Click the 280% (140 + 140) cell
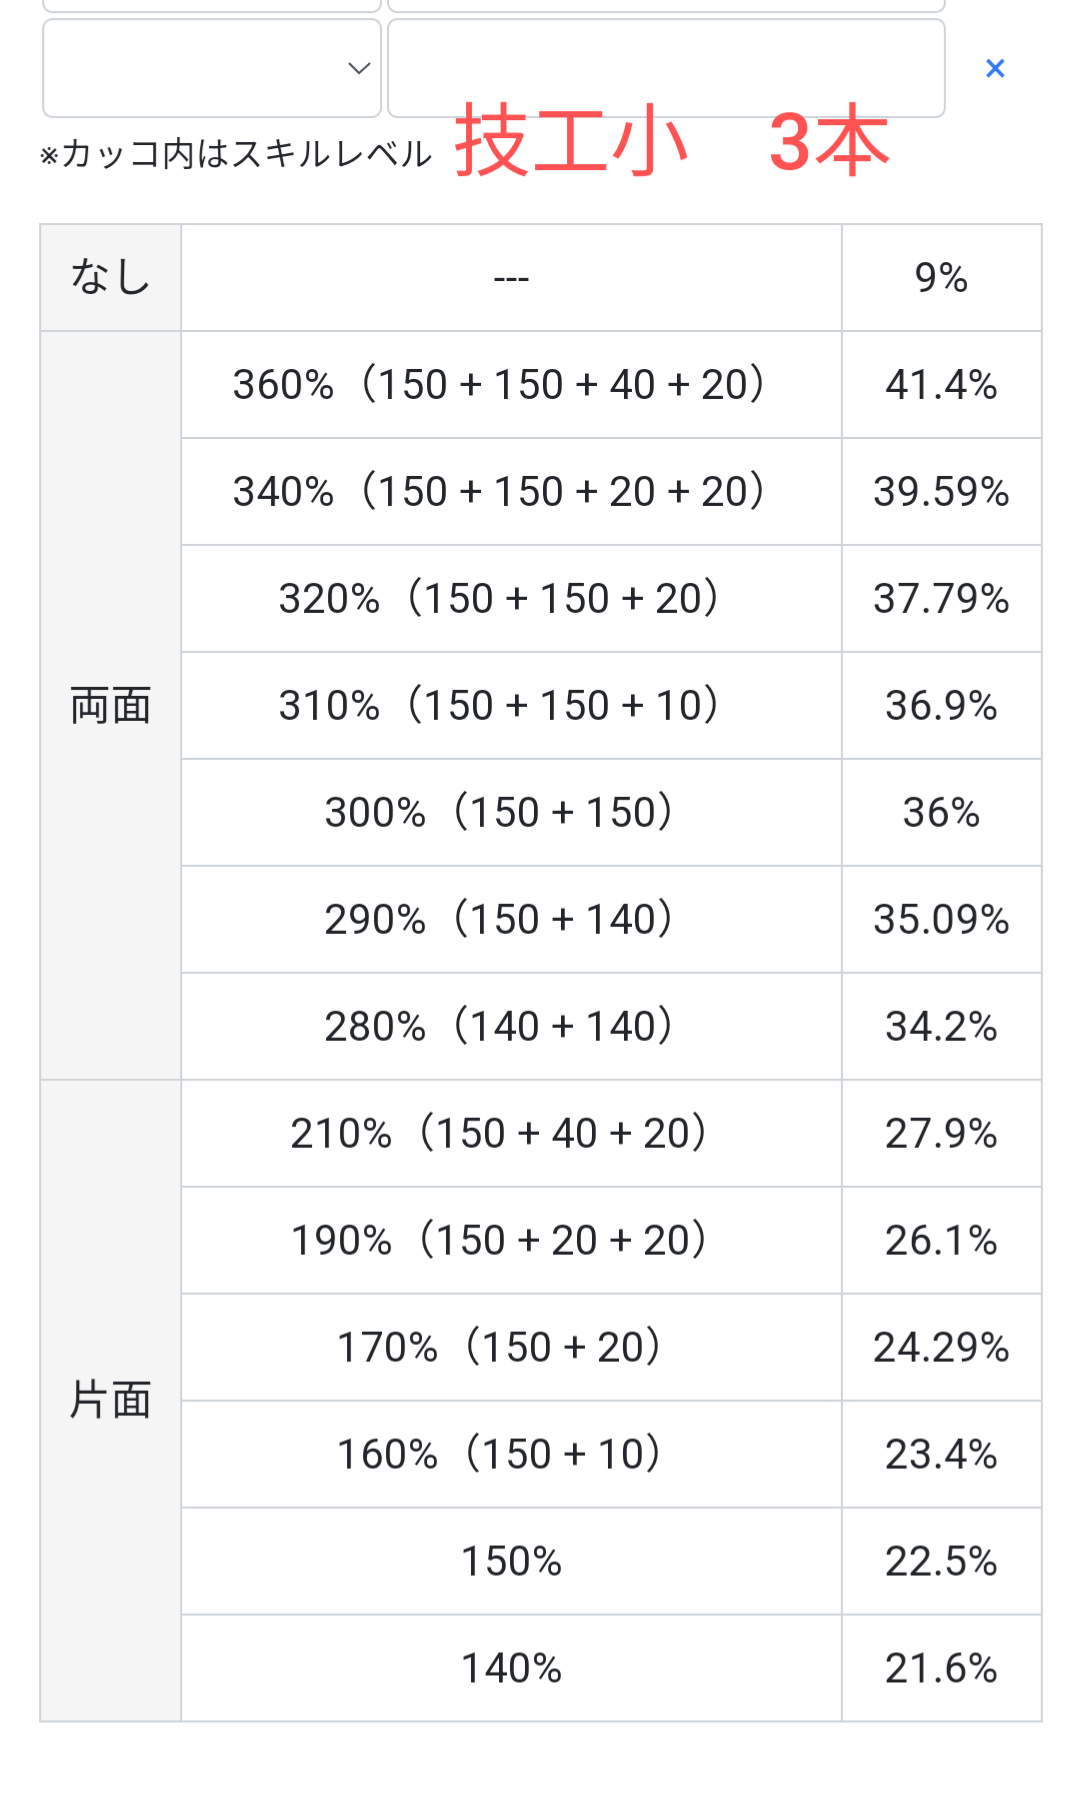 tap(511, 1026)
